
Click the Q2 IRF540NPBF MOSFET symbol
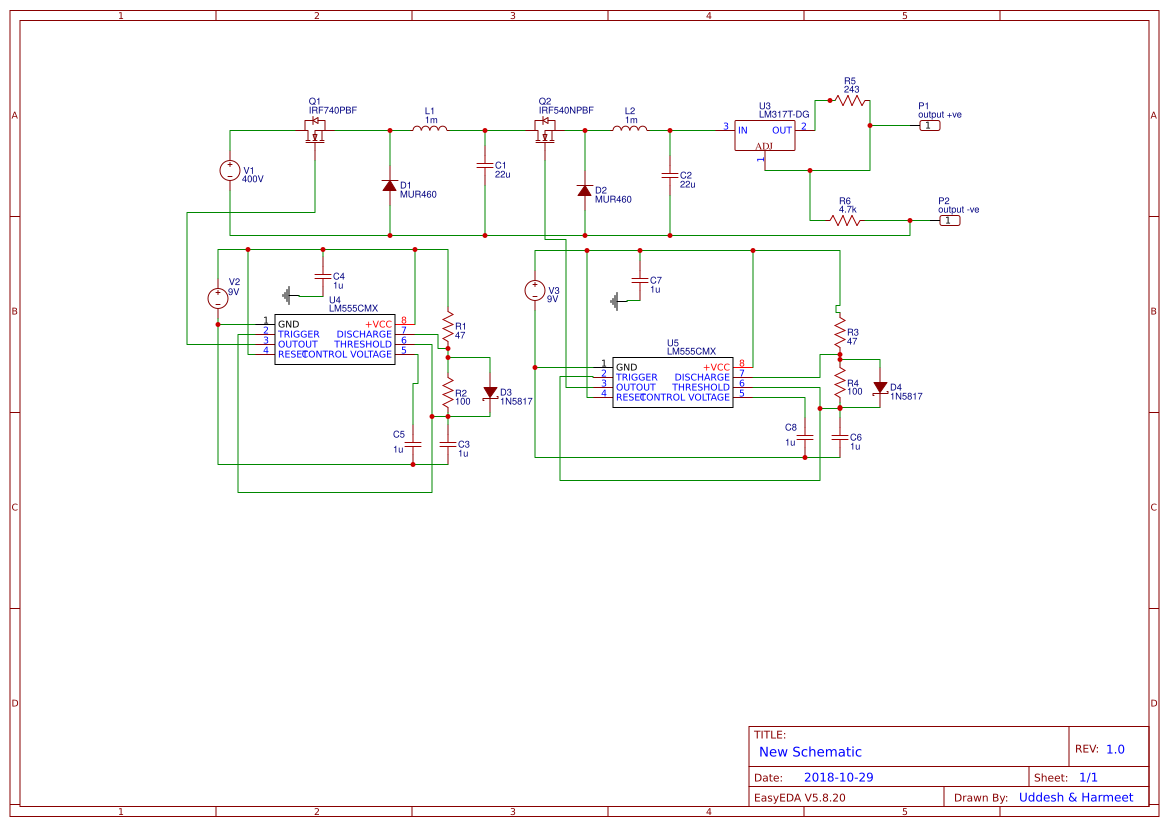(546, 131)
